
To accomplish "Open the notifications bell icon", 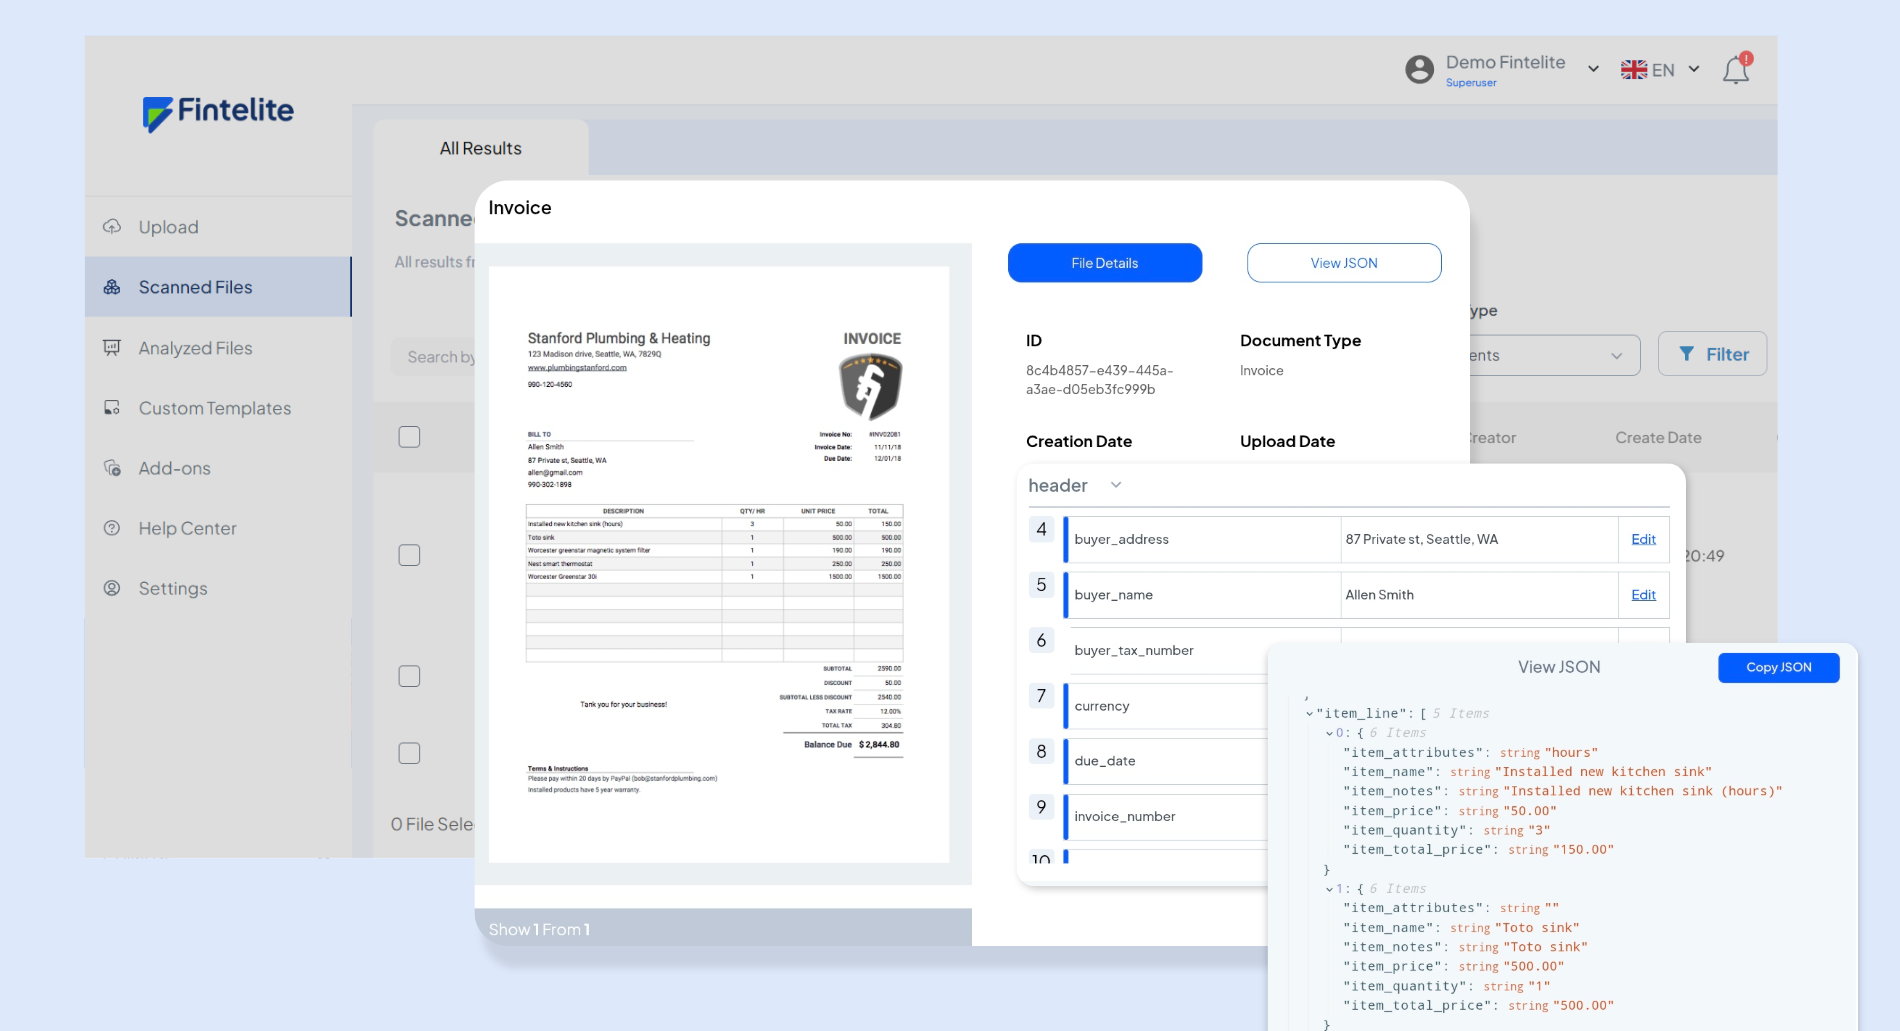I will [1735, 70].
